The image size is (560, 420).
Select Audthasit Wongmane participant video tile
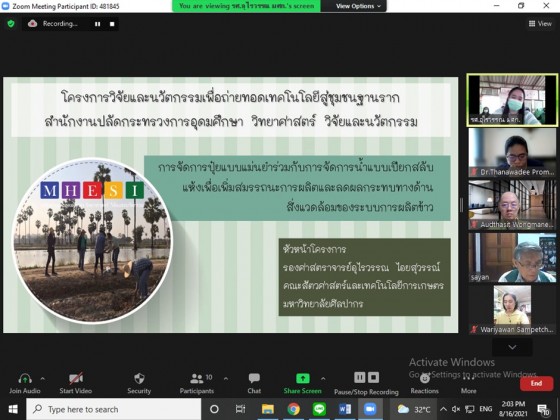click(x=512, y=205)
